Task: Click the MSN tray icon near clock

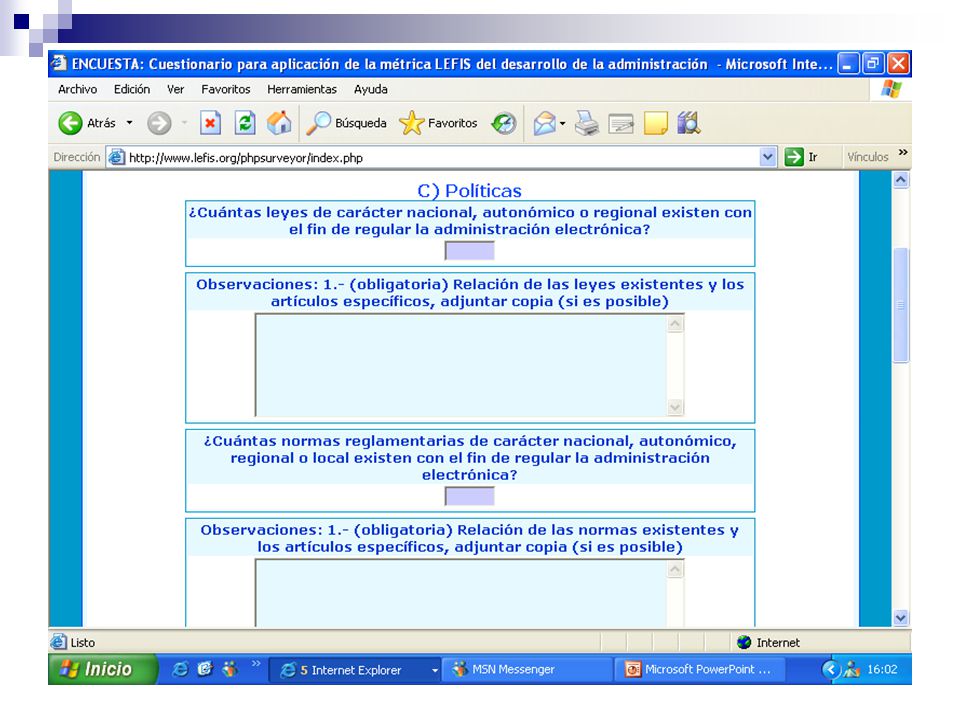Action: click(852, 670)
